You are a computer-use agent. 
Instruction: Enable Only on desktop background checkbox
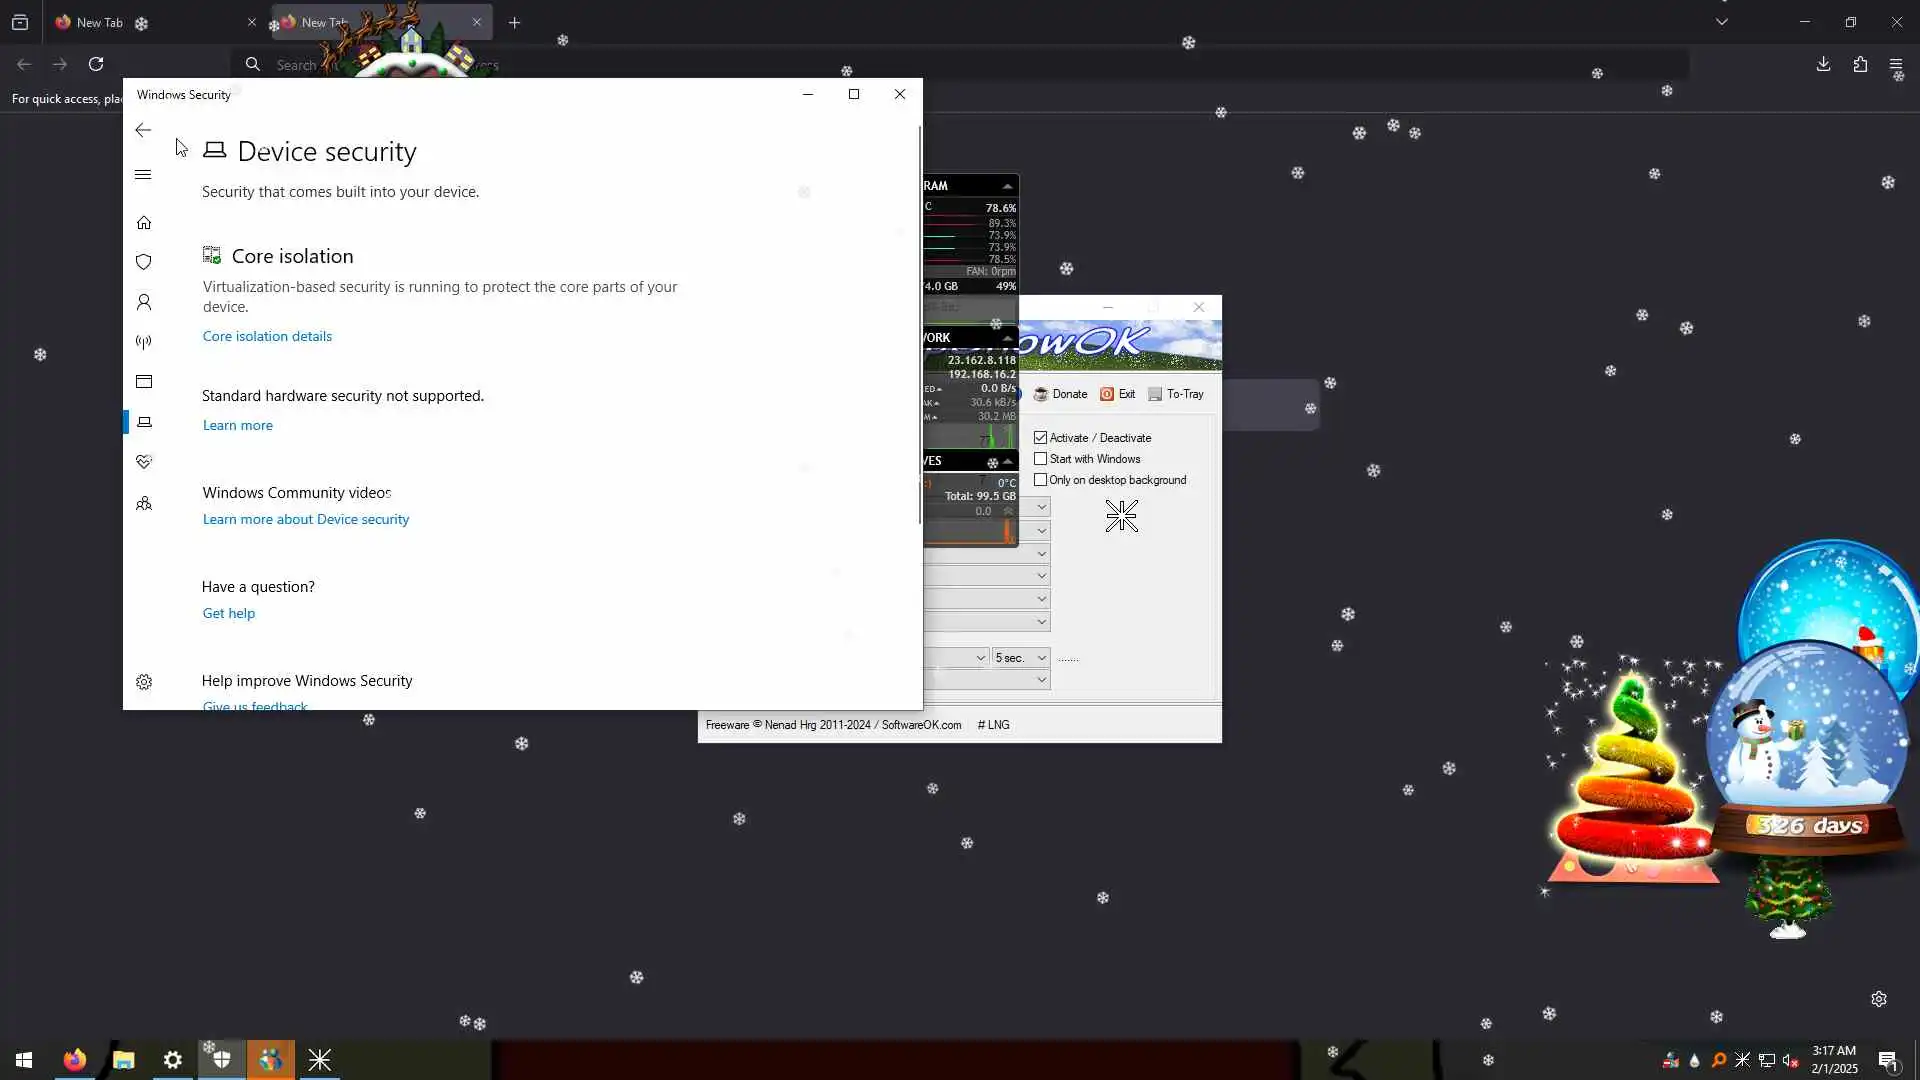pos(1041,480)
